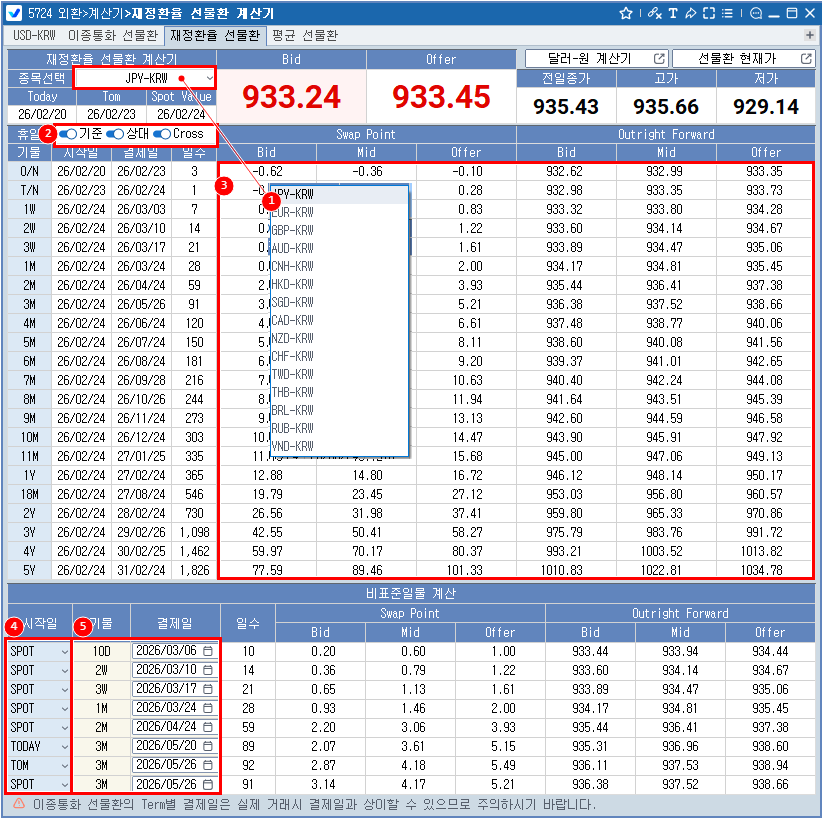Viewport: 823px width, 819px height.
Task: Click the favorites star icon in title bar
Action: (x=626, y=13)
